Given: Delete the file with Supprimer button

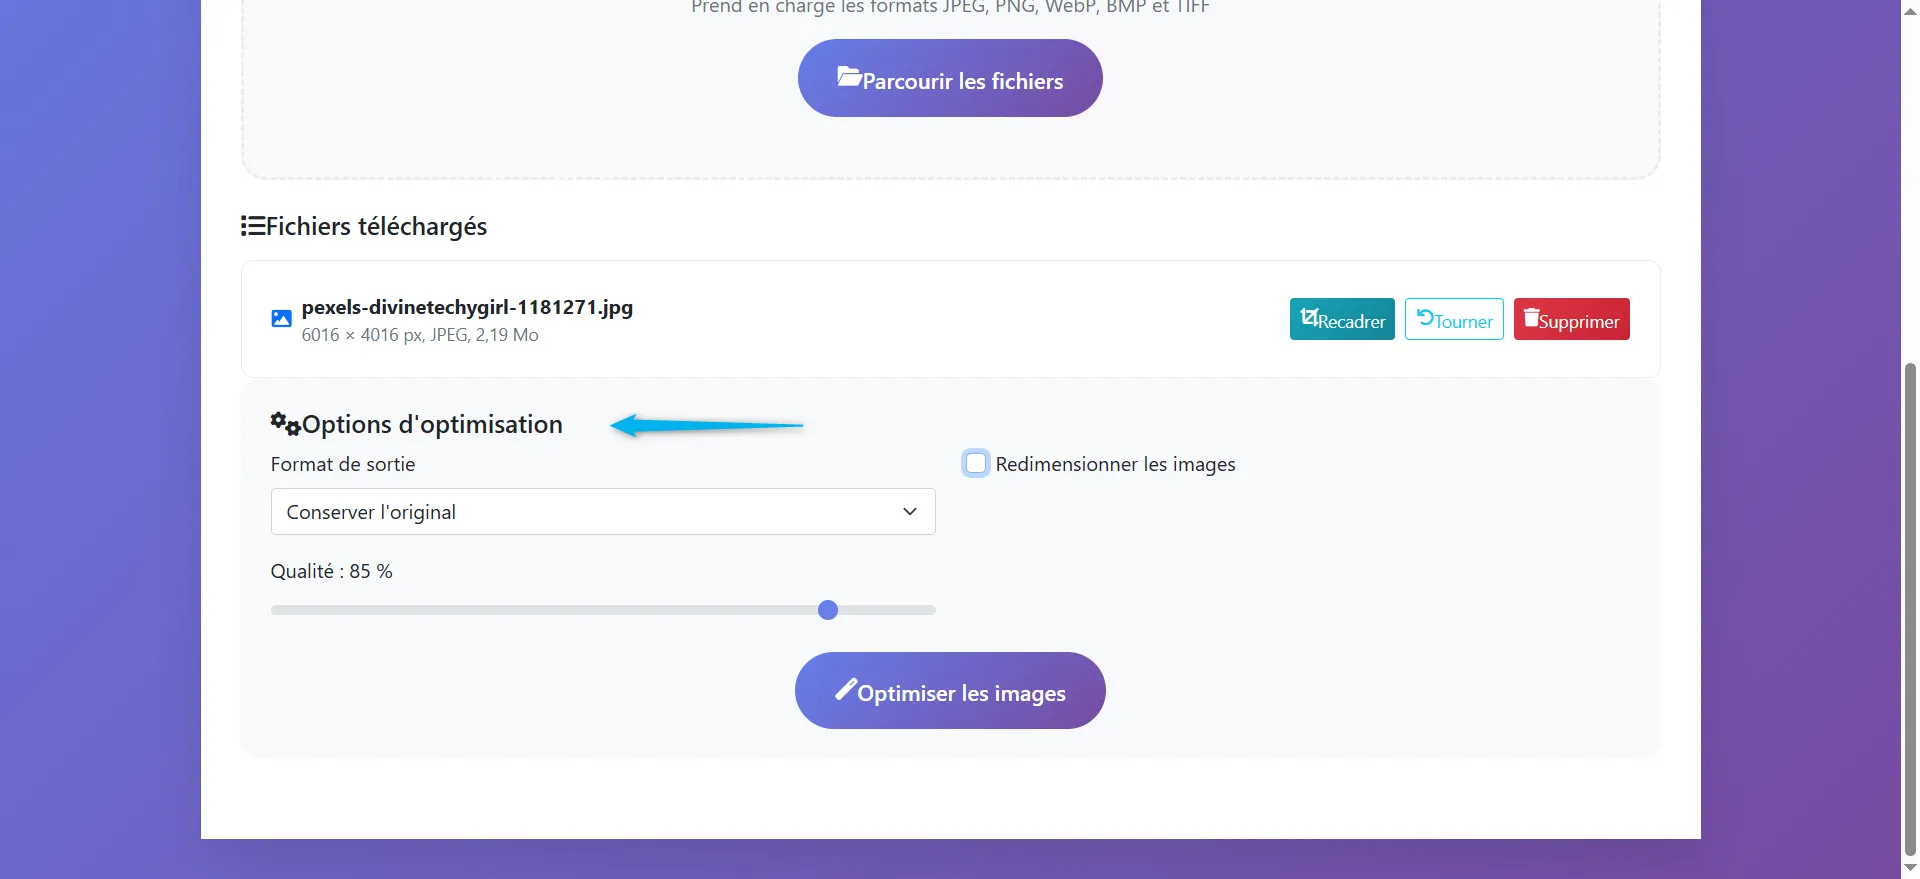Looking at the screenshot, I should pos(1572,319).
